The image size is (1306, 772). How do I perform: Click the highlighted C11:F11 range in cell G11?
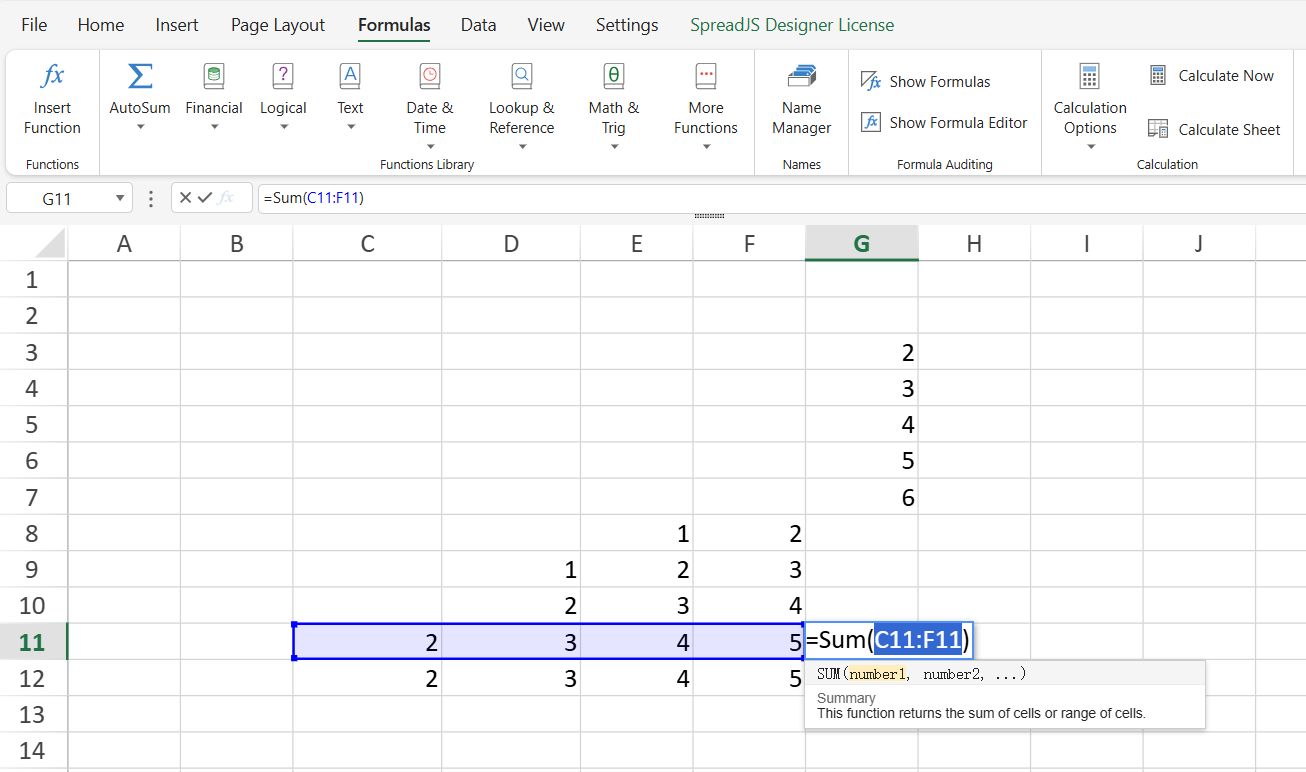pos(918,640)
